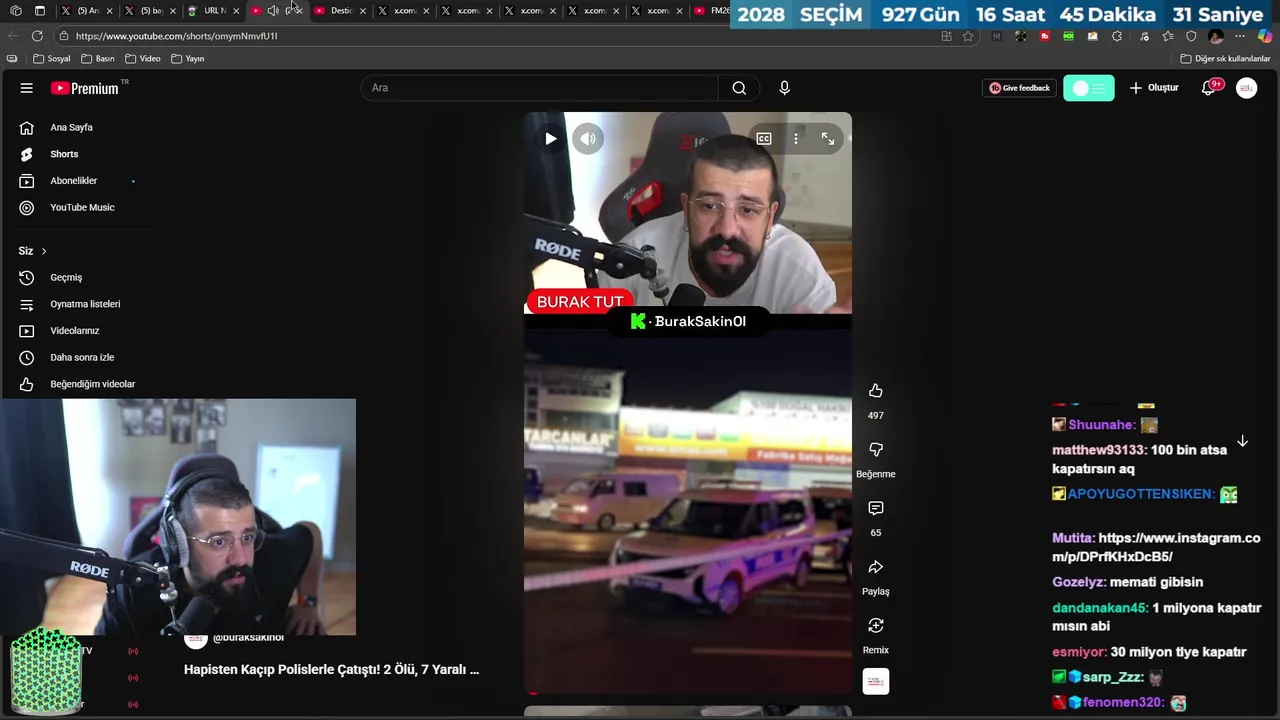
Task: Open Beğendiğim videolar list
Action: tap(92, 384)
